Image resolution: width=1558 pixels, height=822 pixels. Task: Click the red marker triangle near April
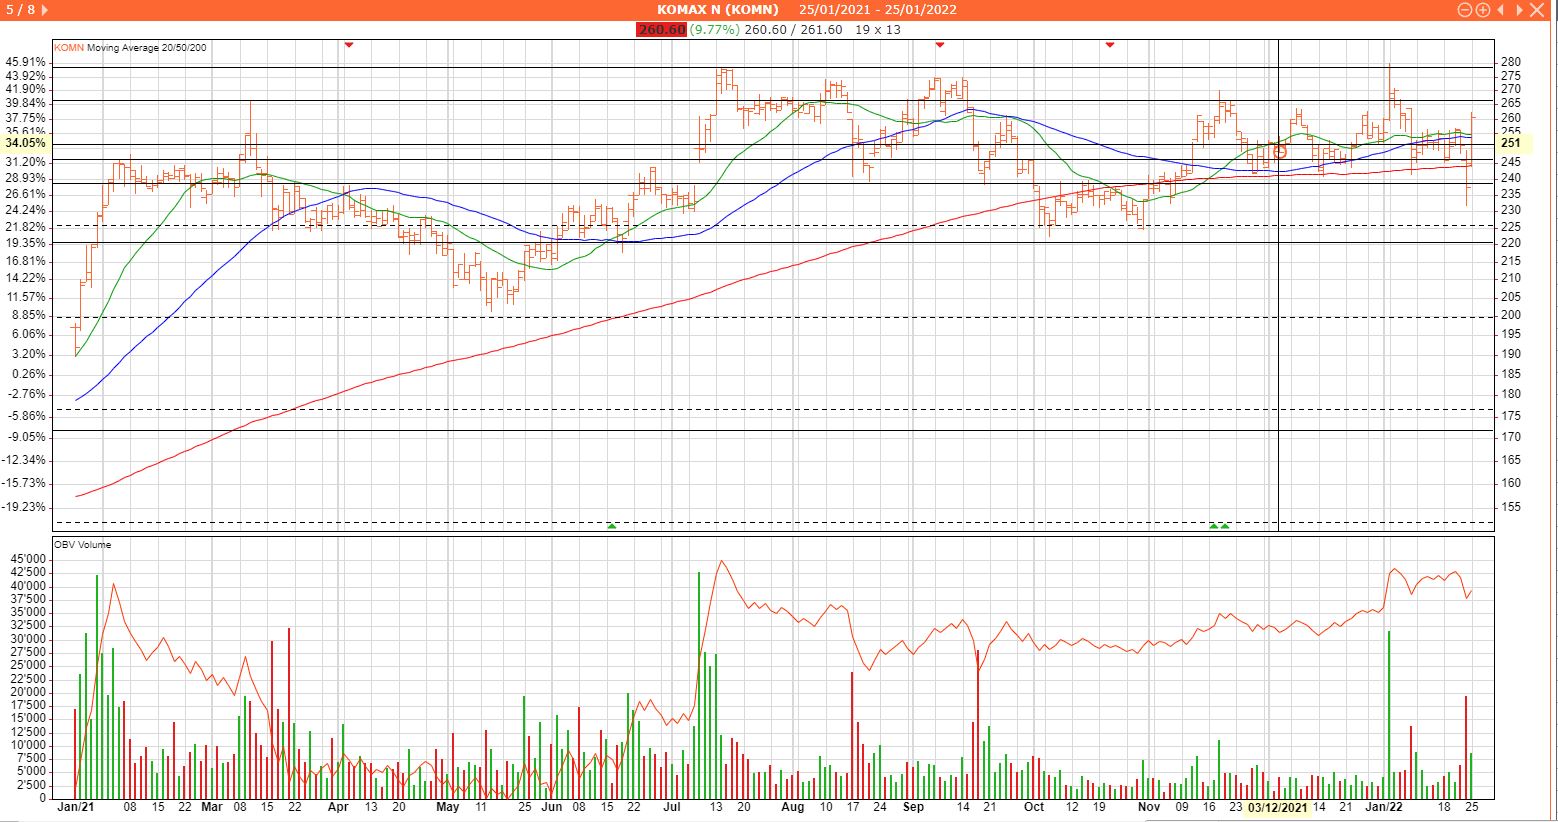(x=348, y=45)
